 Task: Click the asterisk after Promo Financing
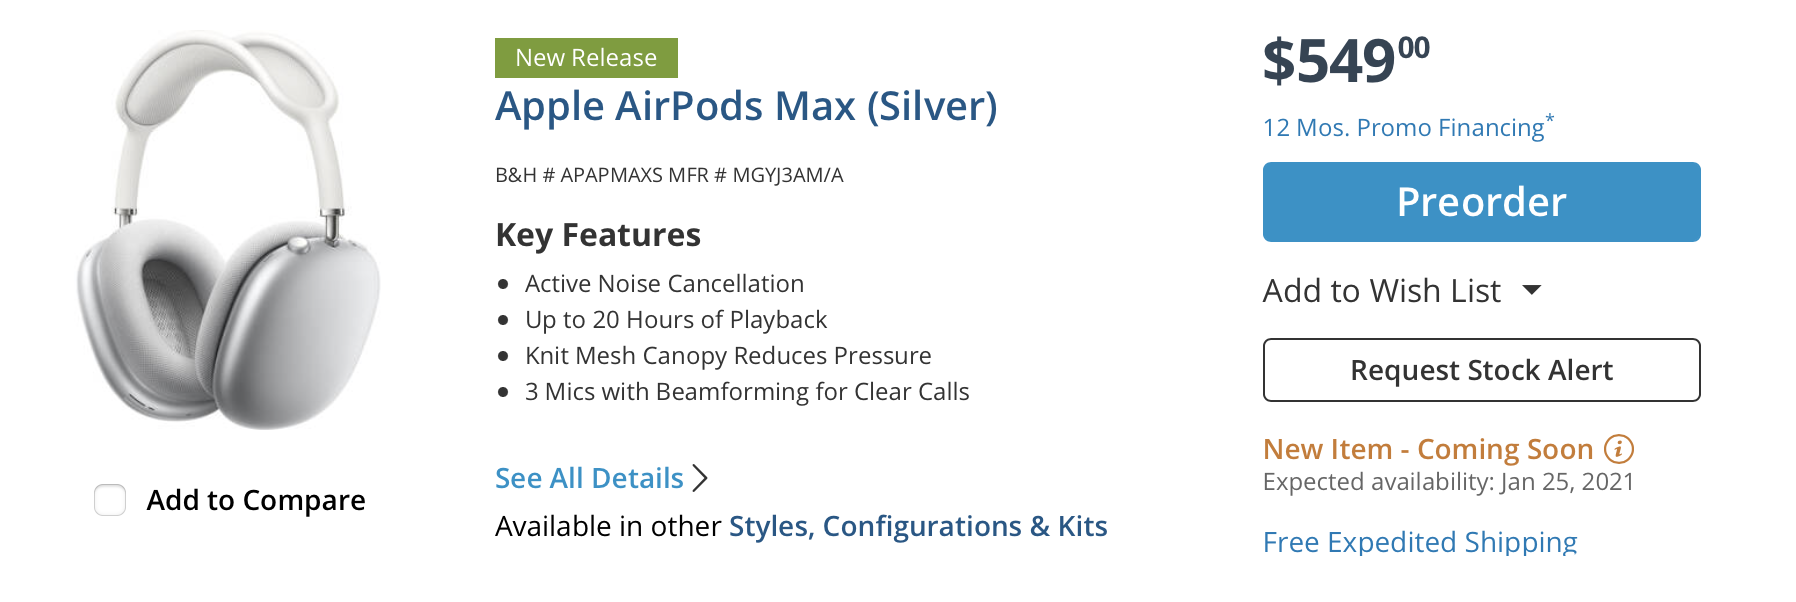click(x=1550, y=119)
